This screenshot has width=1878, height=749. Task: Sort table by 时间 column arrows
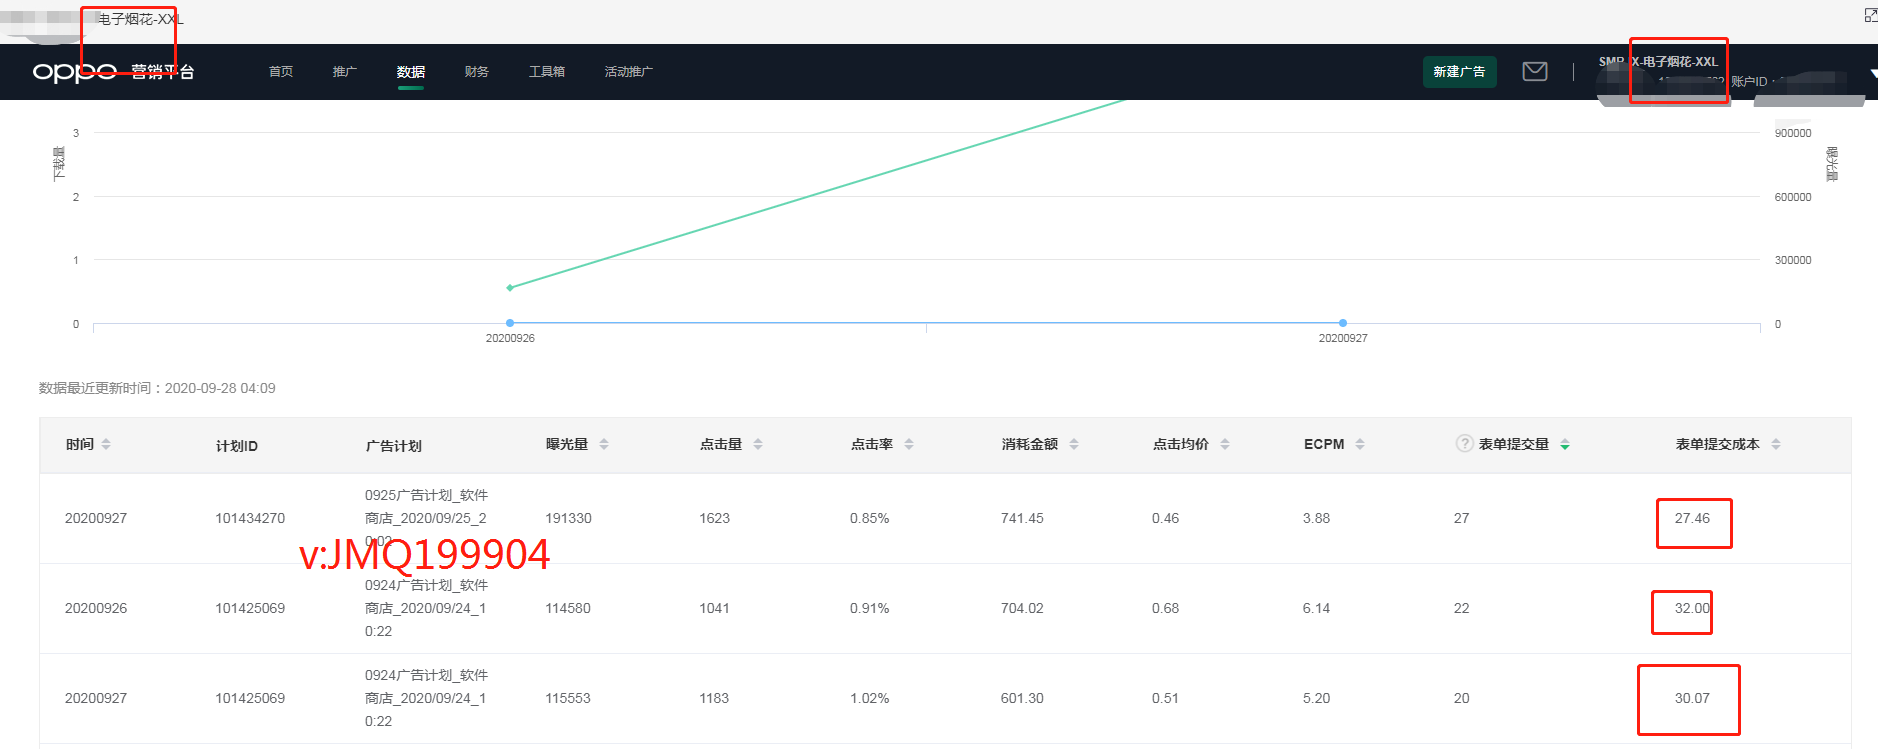coord(106,444)
